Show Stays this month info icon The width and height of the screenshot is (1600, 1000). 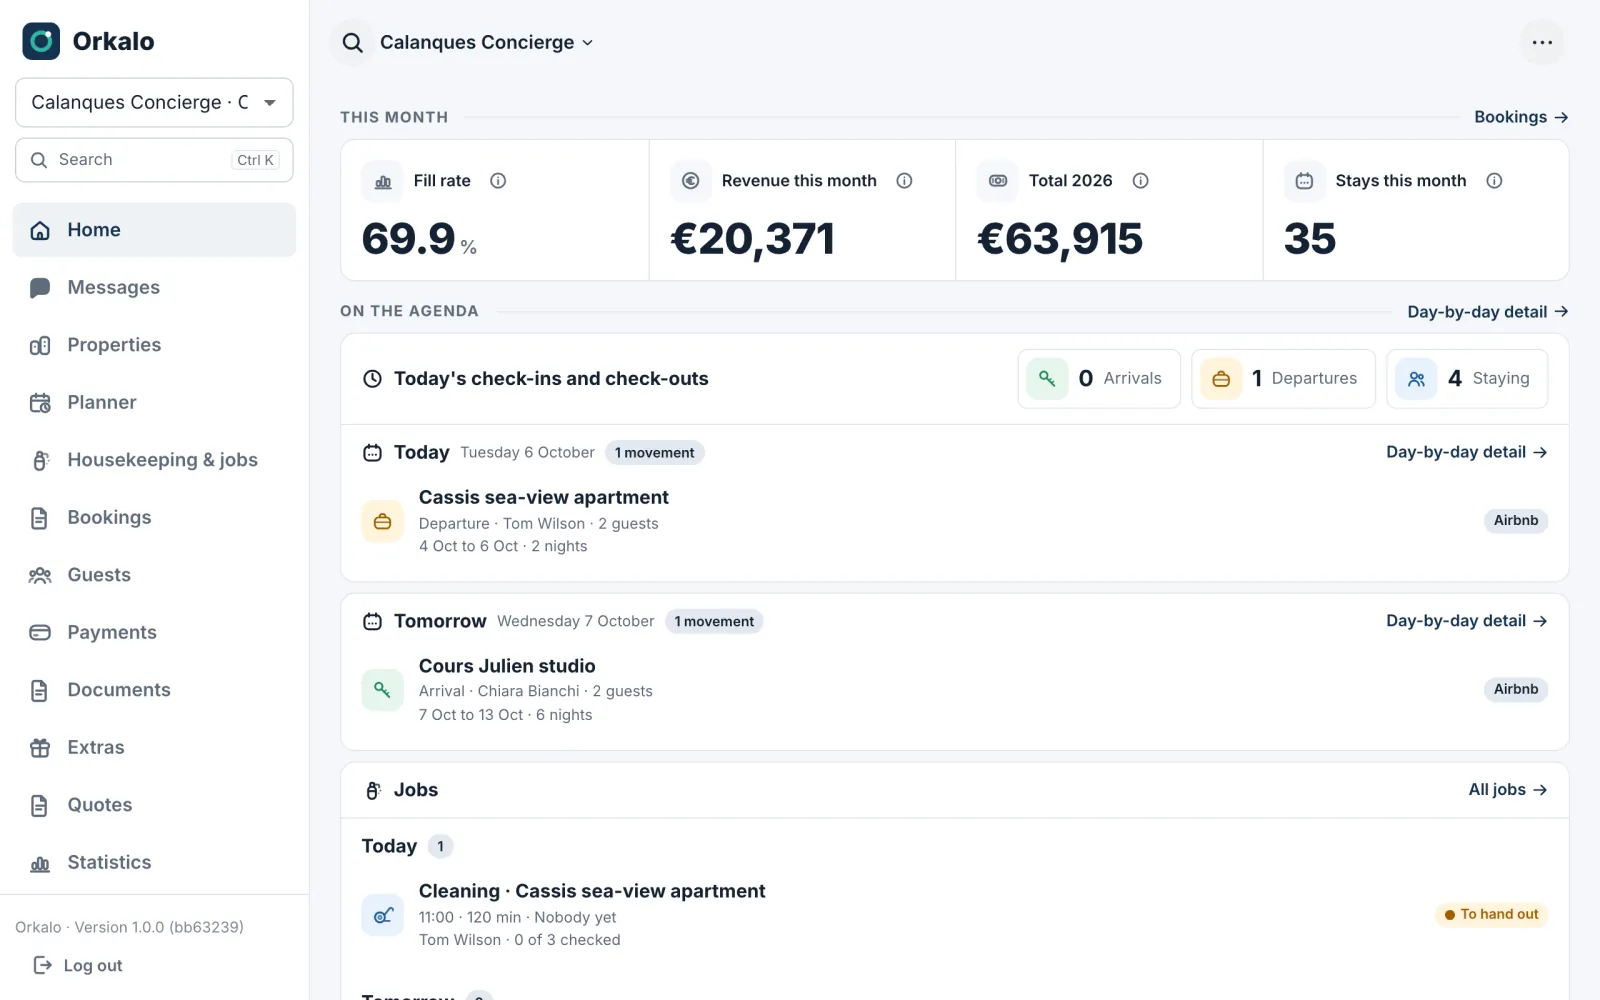1494,181
